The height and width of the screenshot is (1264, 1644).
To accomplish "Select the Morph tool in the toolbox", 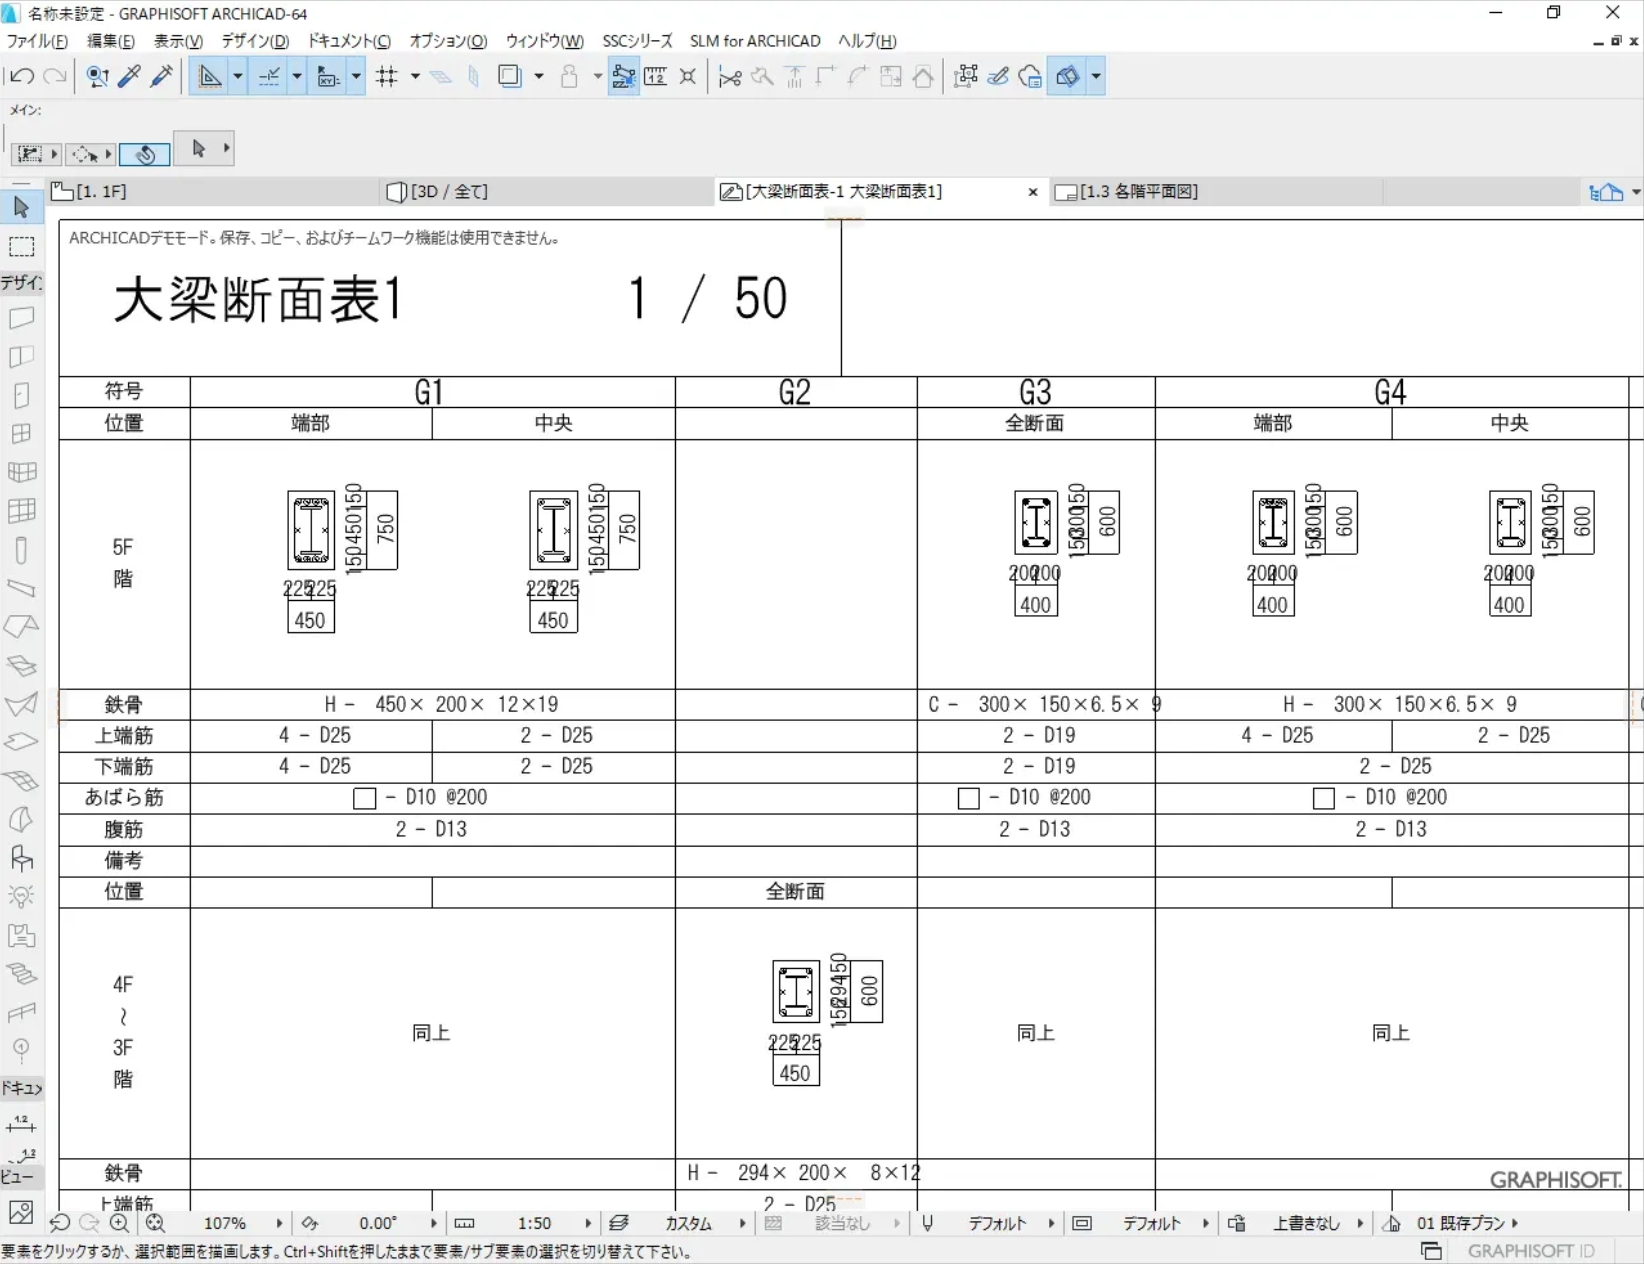I will [x=21, y=819].
